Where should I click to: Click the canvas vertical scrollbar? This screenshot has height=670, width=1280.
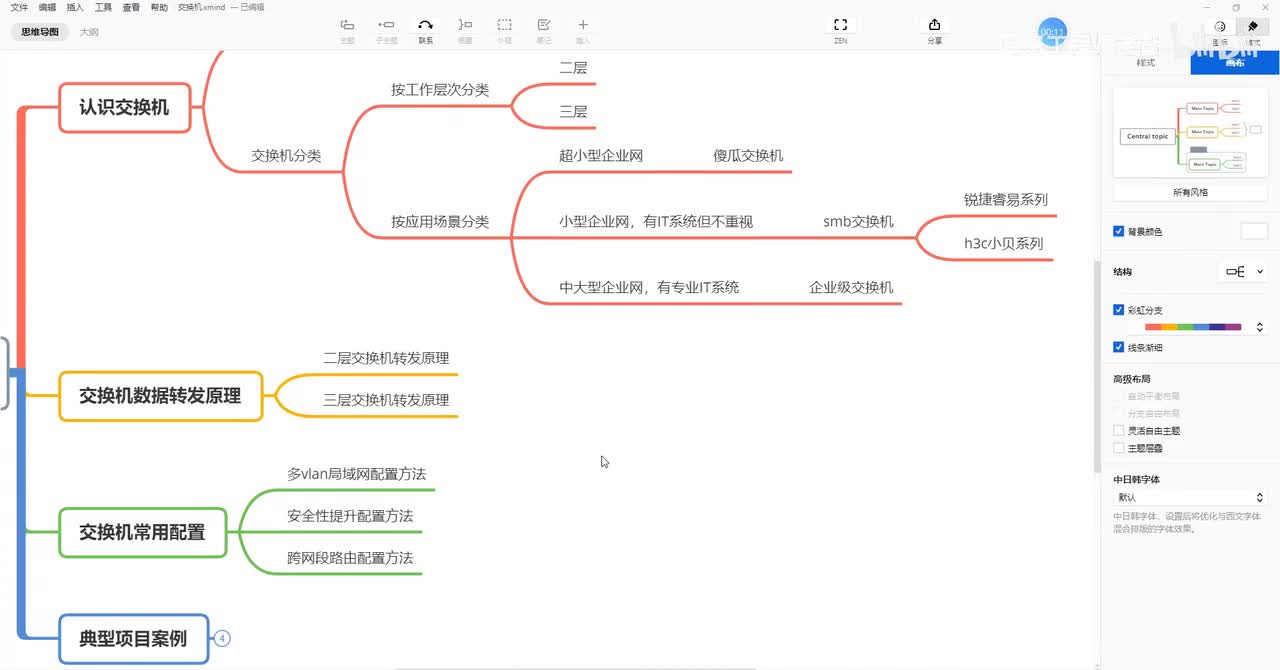(1097, 365)
